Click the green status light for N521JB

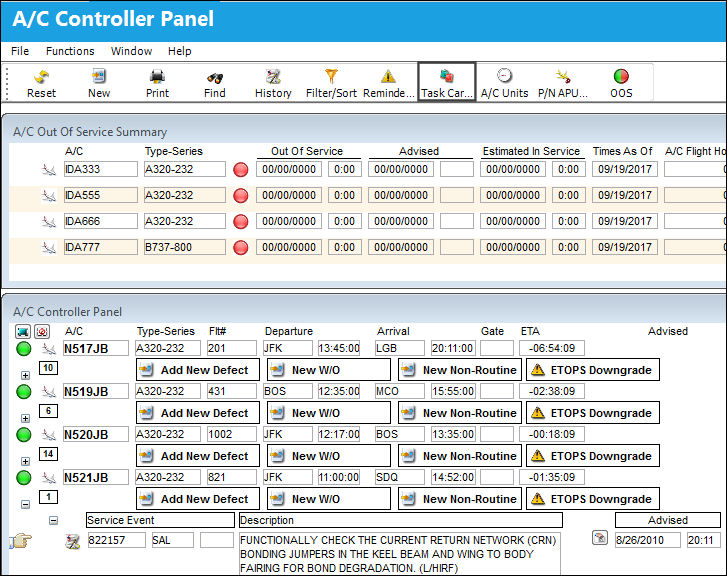[24, 478]
